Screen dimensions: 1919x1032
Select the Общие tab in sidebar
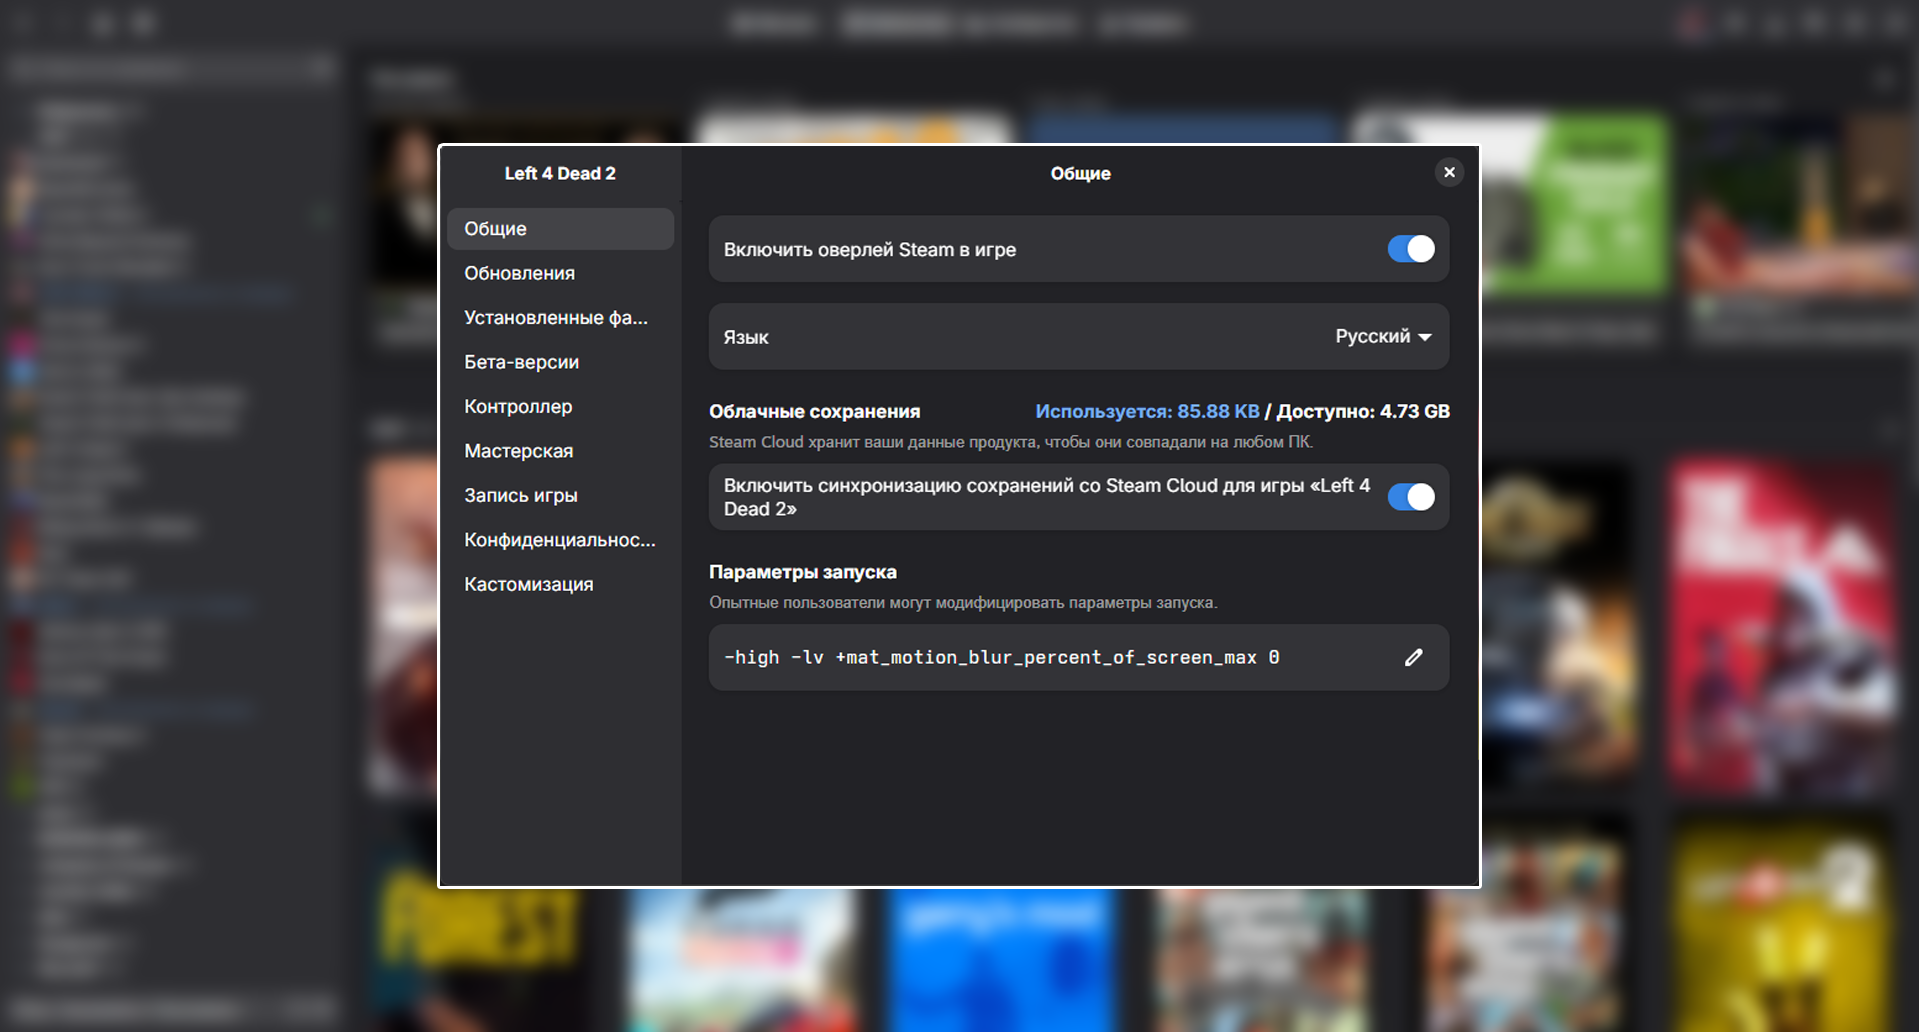[x=560, y=229]
